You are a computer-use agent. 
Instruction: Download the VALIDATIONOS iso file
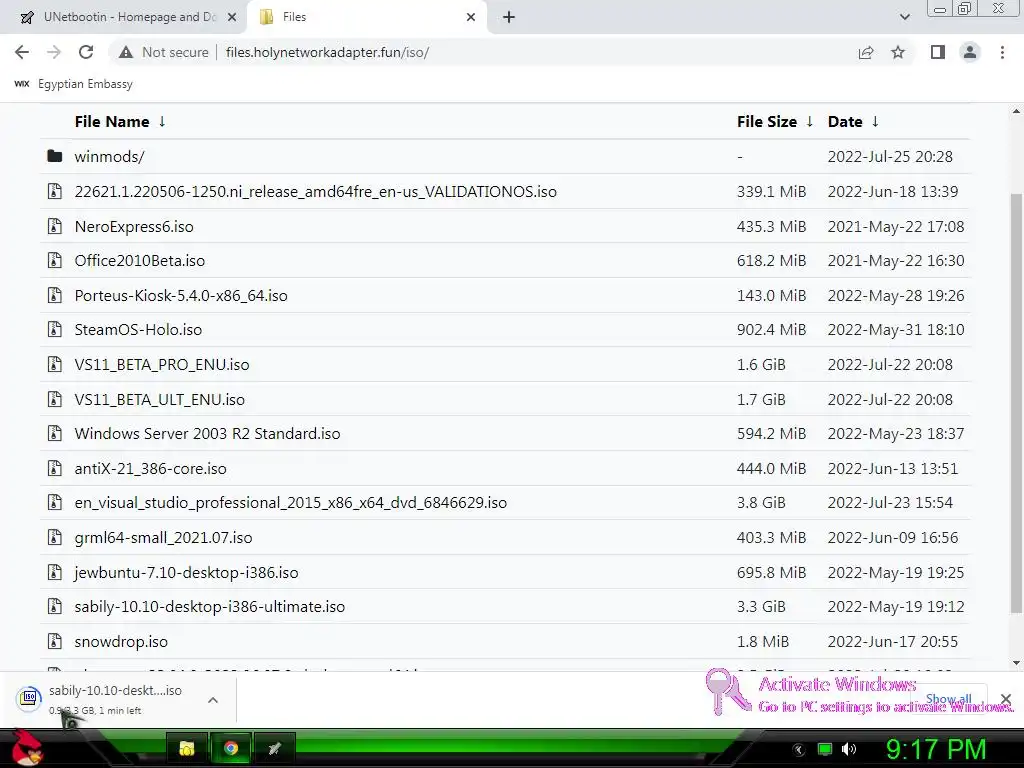[x=315, y=191]
